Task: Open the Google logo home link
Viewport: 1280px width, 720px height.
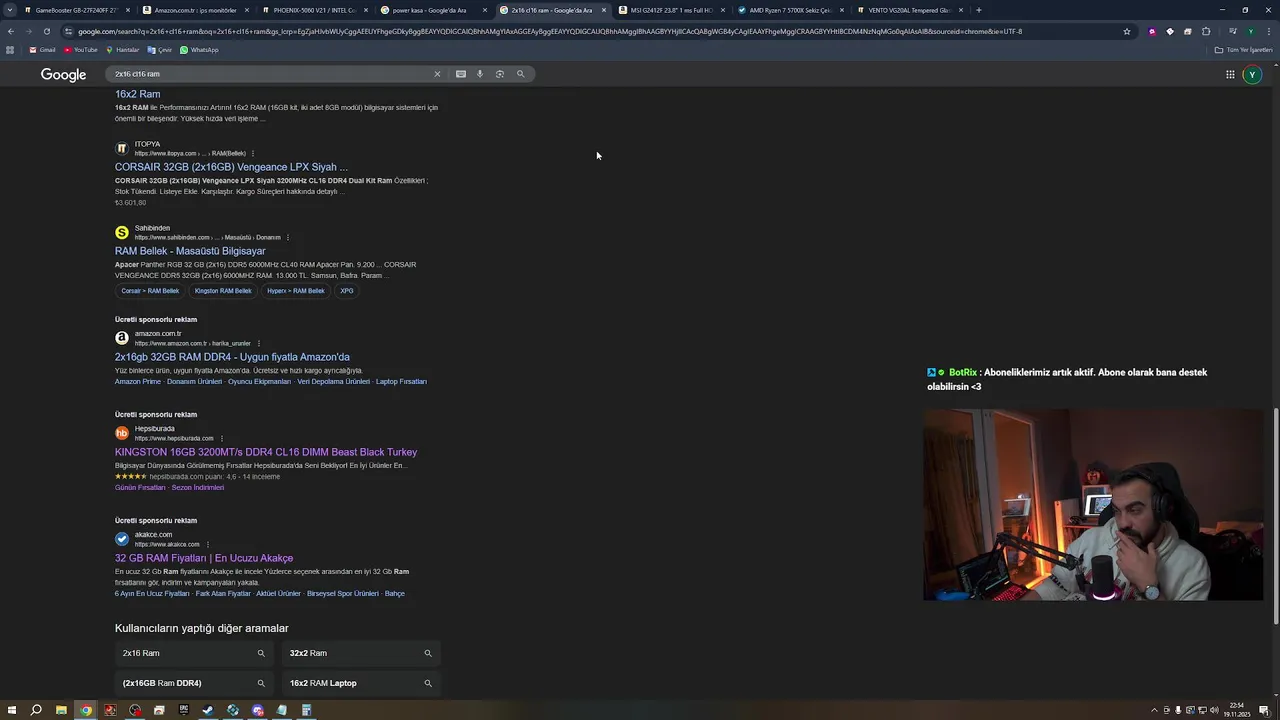Action: coord(63,75)
